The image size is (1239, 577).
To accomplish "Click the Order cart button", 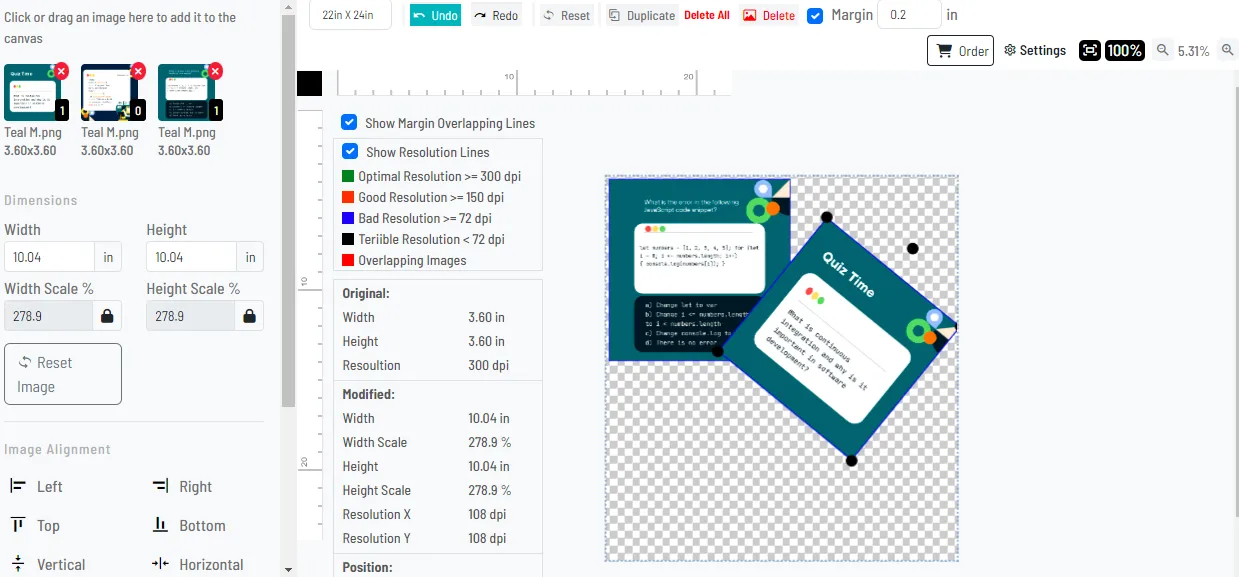I will point(960,51).
